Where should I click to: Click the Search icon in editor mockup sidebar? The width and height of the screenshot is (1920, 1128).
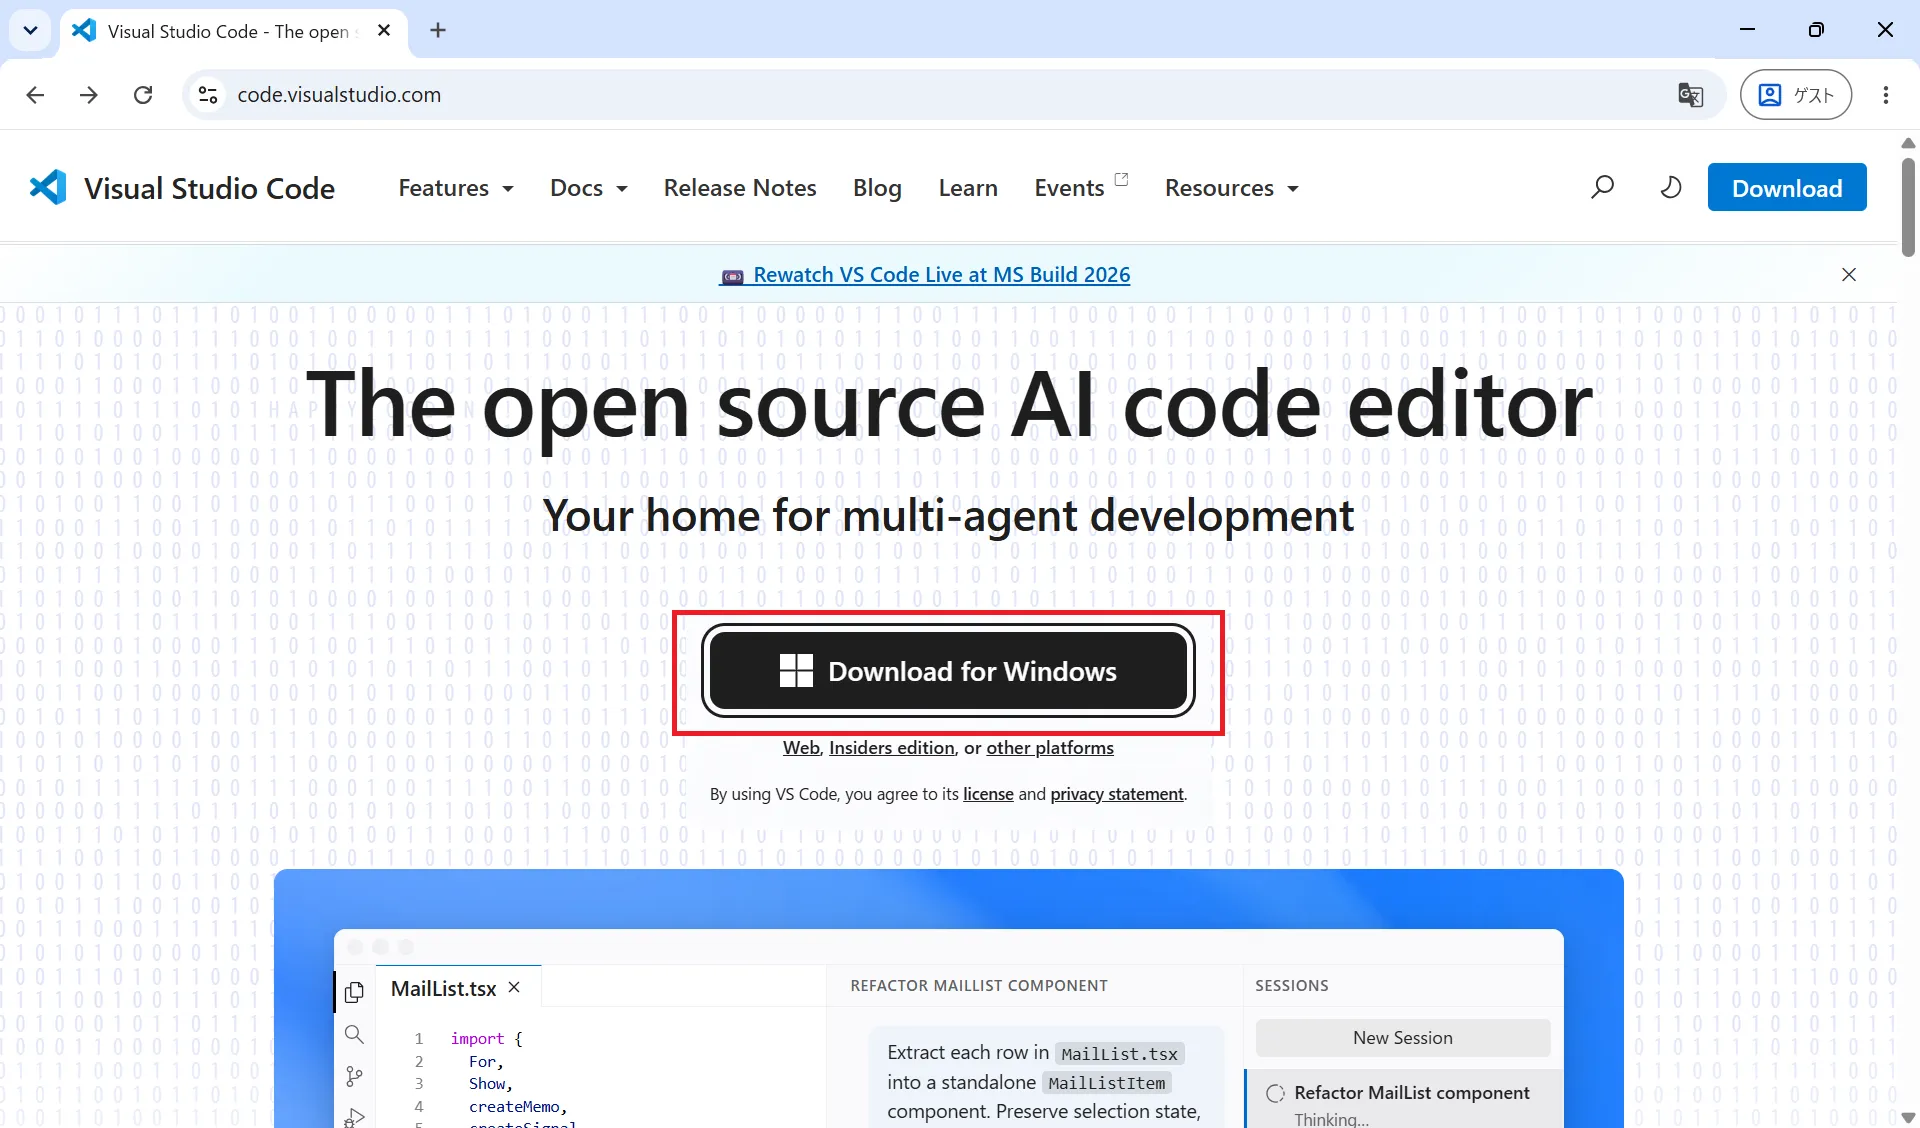[x=354, y=1034]
